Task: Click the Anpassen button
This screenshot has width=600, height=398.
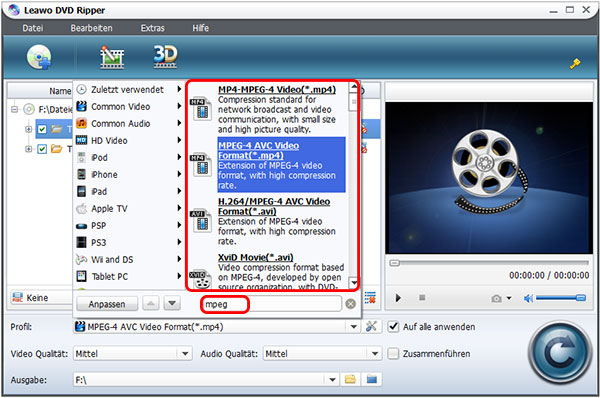Action: pyautogui.click(x=107, y=304)
